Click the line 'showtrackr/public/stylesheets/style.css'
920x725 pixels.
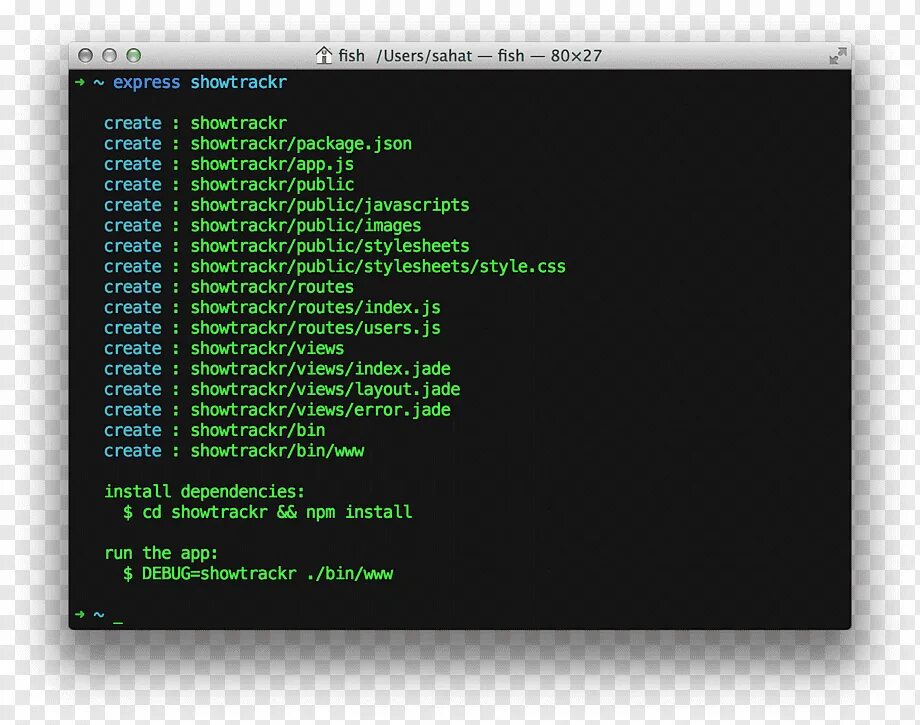(x=378, y=267)
